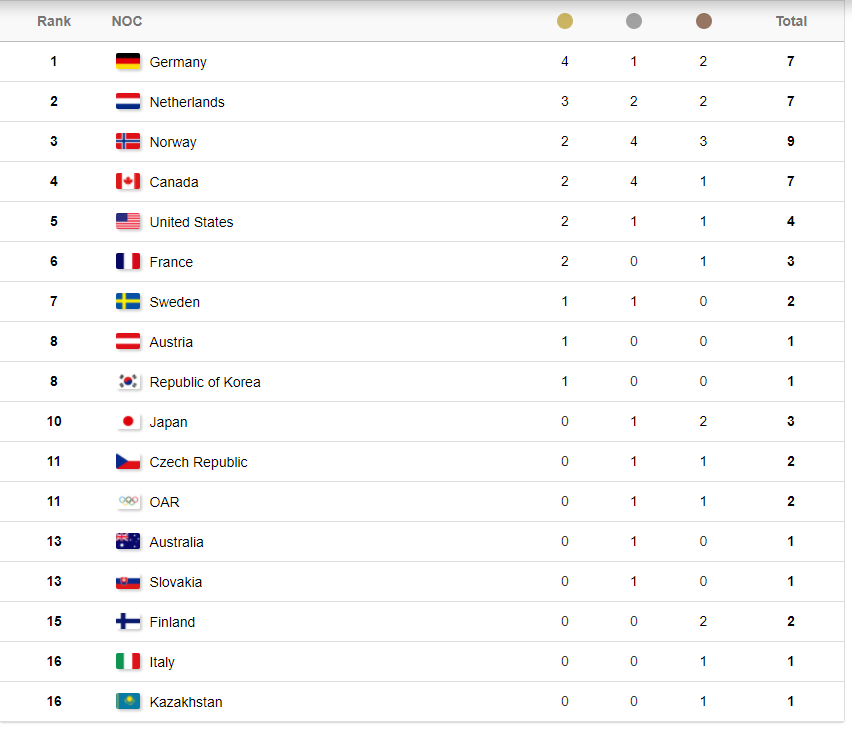
Task: Click the bronze medal column header
Action: 703,21
